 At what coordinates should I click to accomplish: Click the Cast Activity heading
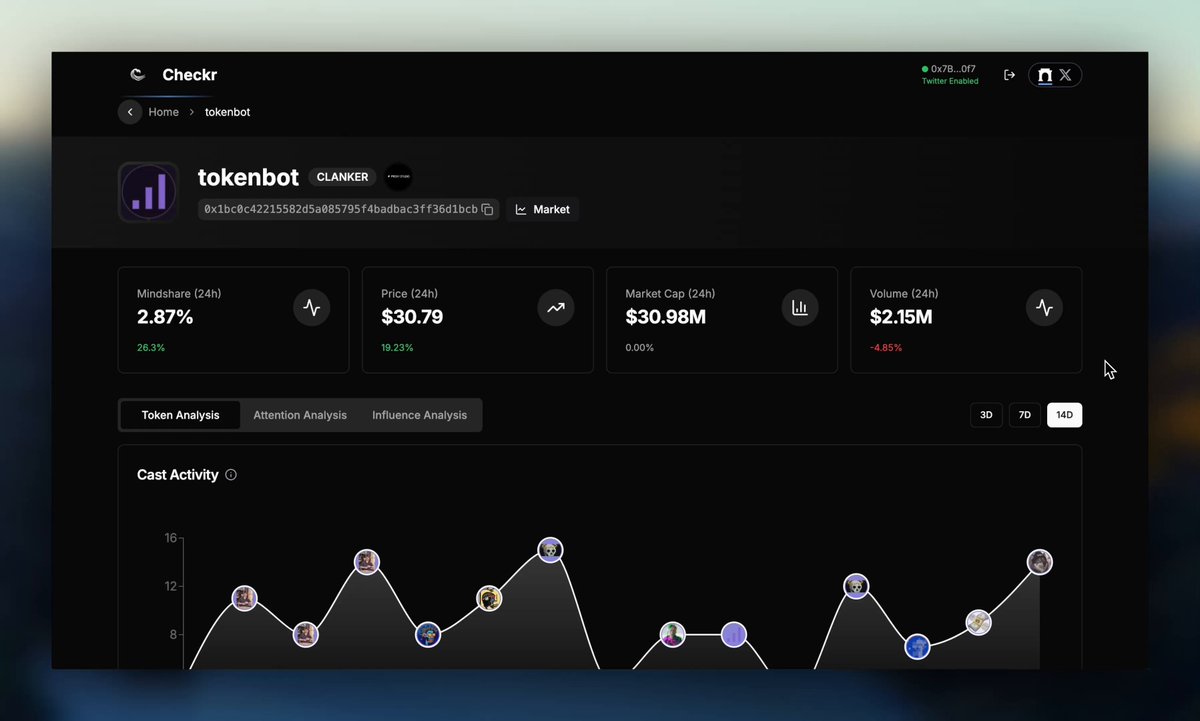pyautogui.click(x=178, y=475)
